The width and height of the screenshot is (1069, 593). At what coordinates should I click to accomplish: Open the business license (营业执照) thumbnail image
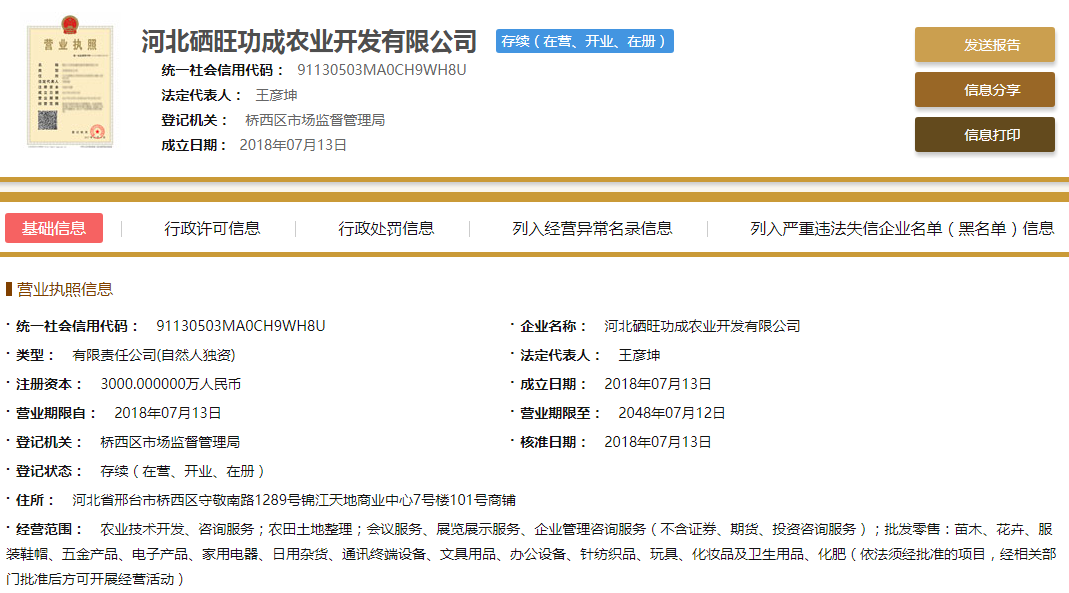[69, 87]
